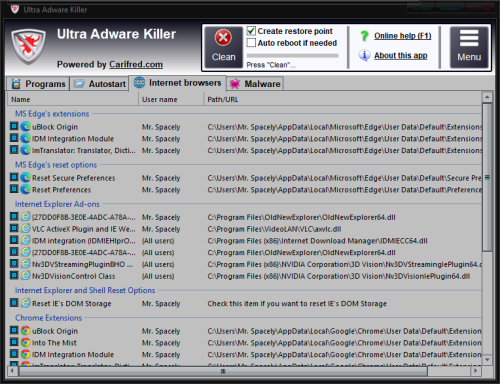Click the Programs tab lock icon

pos(16,83)
